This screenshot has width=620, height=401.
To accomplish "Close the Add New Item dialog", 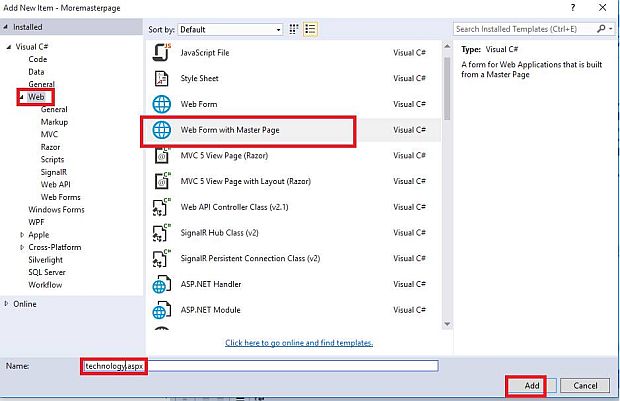I will pos(602,8).
